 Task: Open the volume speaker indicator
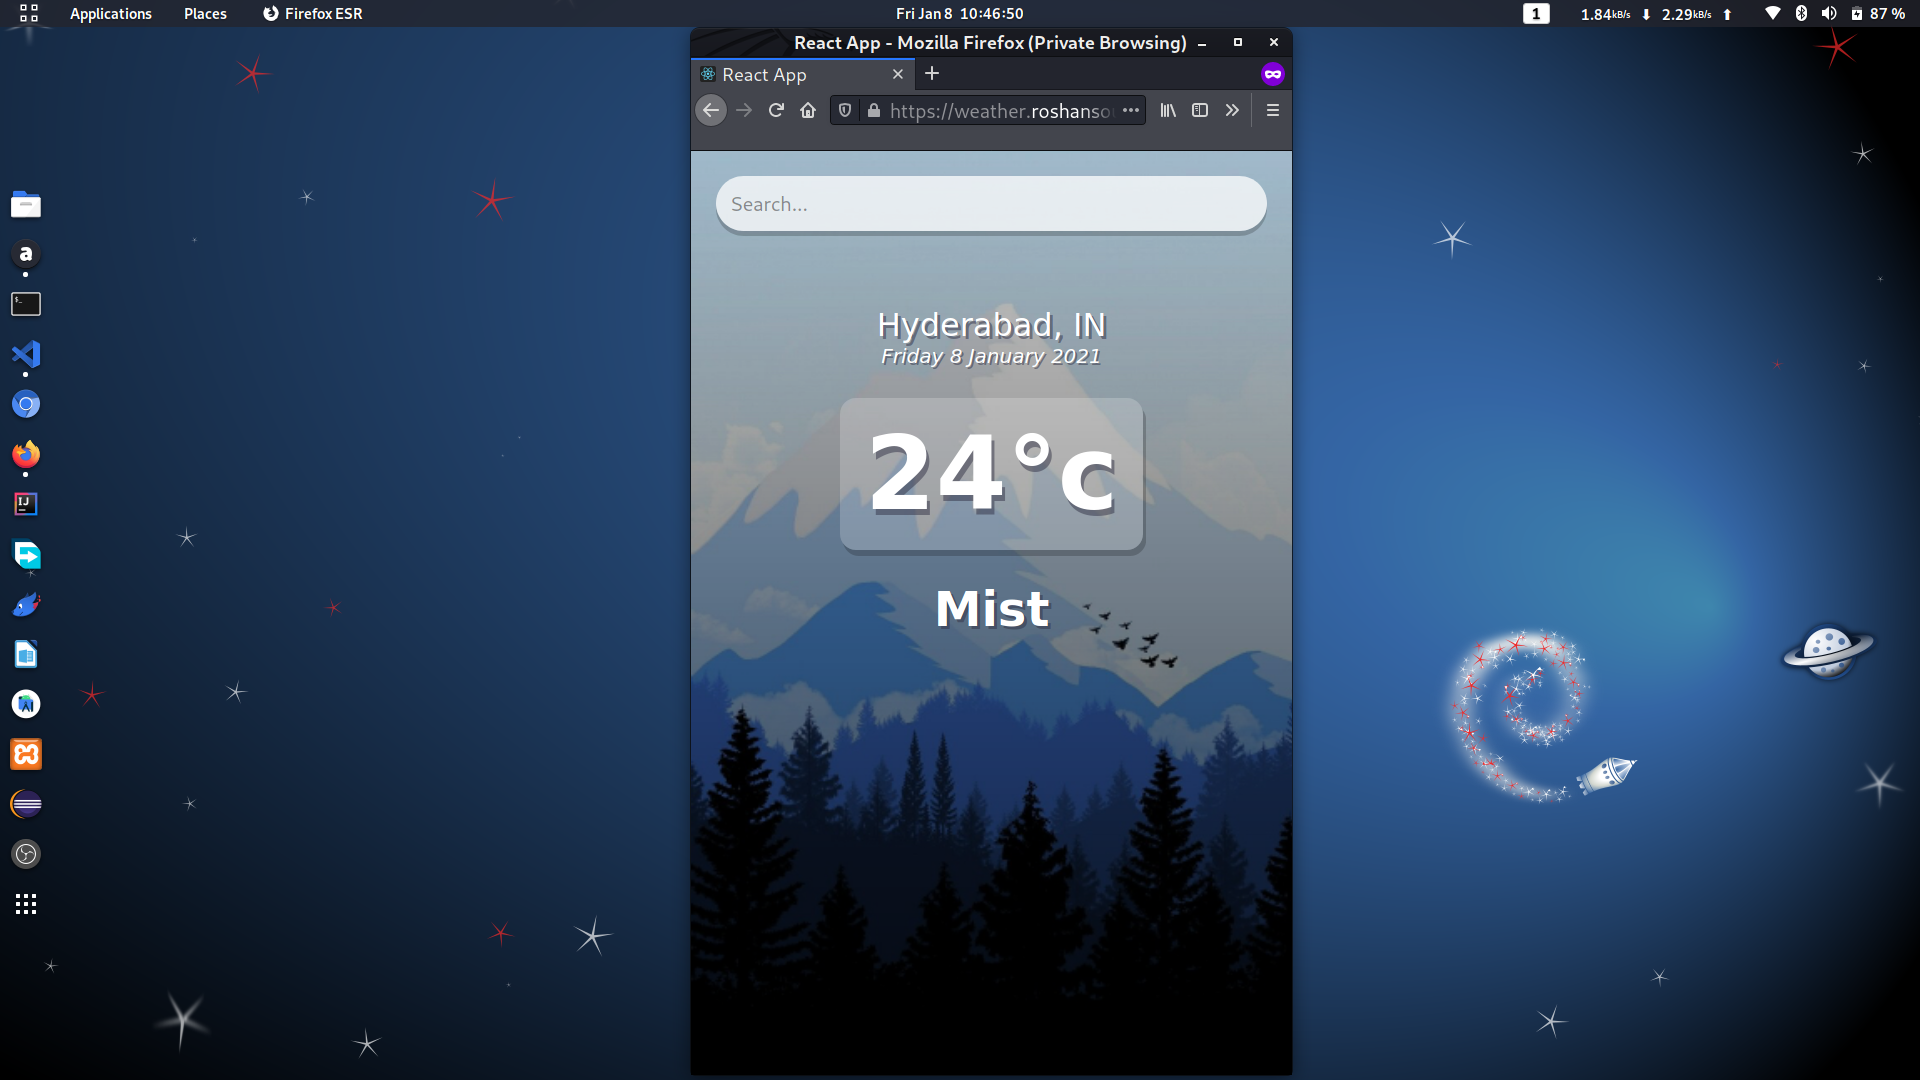pyautogui.click(x=1829, y=13)
